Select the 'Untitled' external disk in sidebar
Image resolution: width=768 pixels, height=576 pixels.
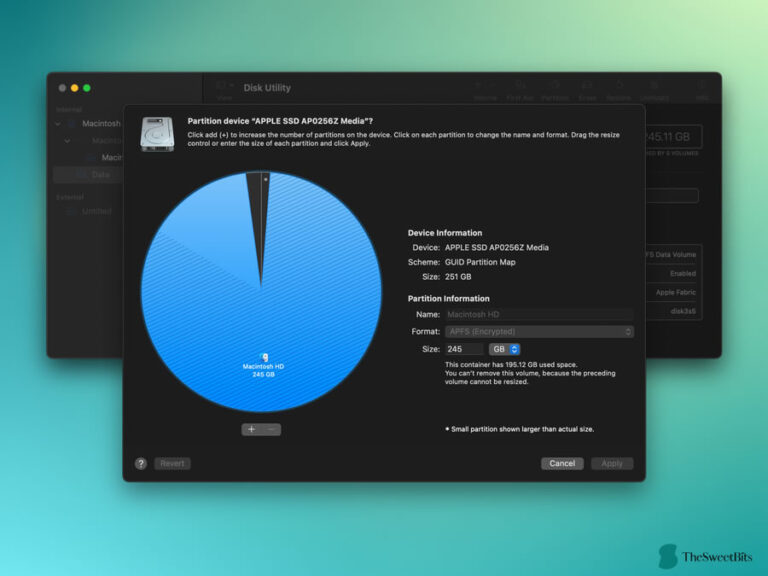(96, 211)
